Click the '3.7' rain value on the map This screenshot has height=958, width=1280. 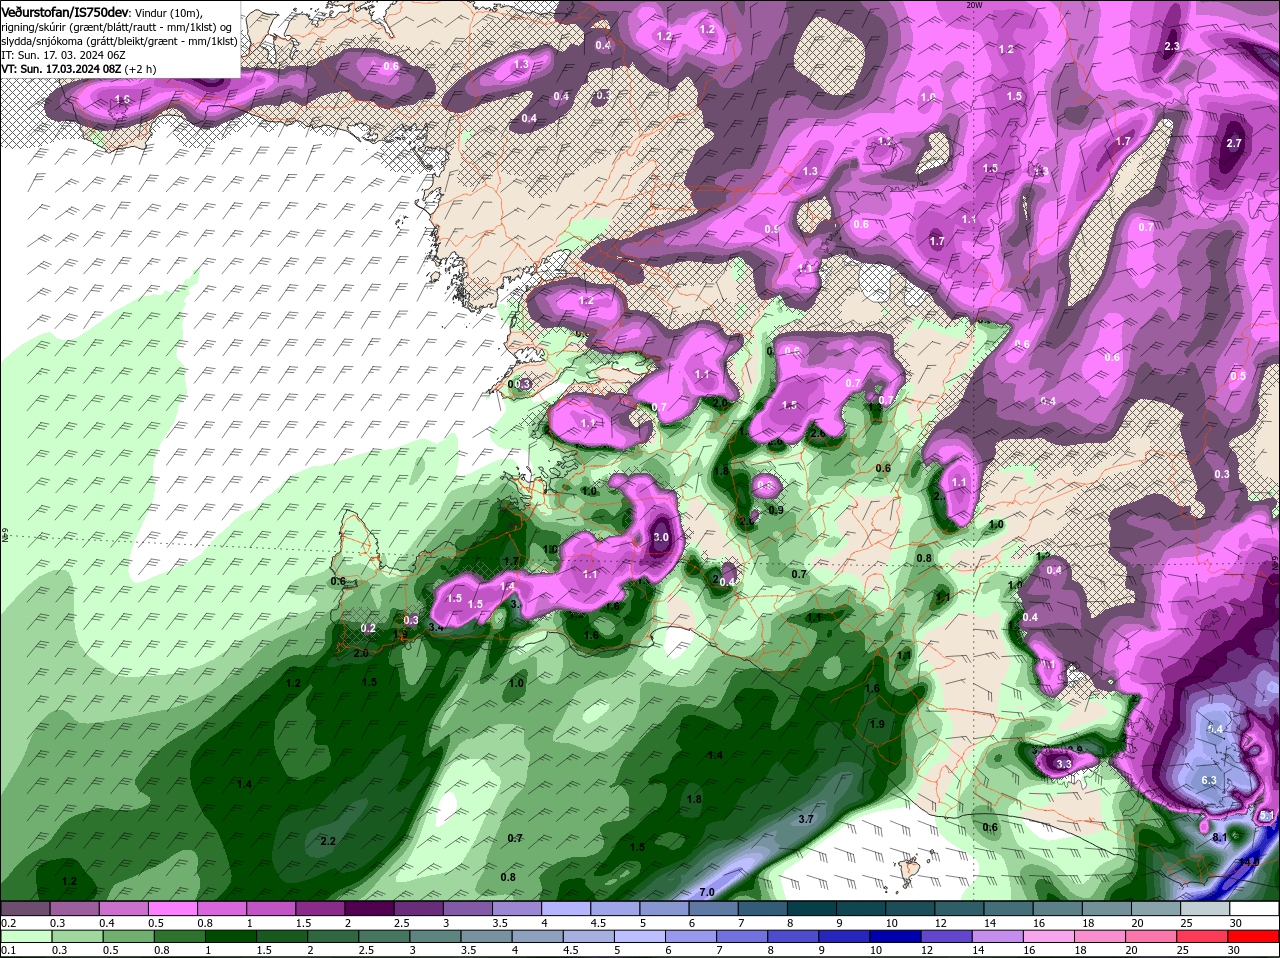[806, 819]
